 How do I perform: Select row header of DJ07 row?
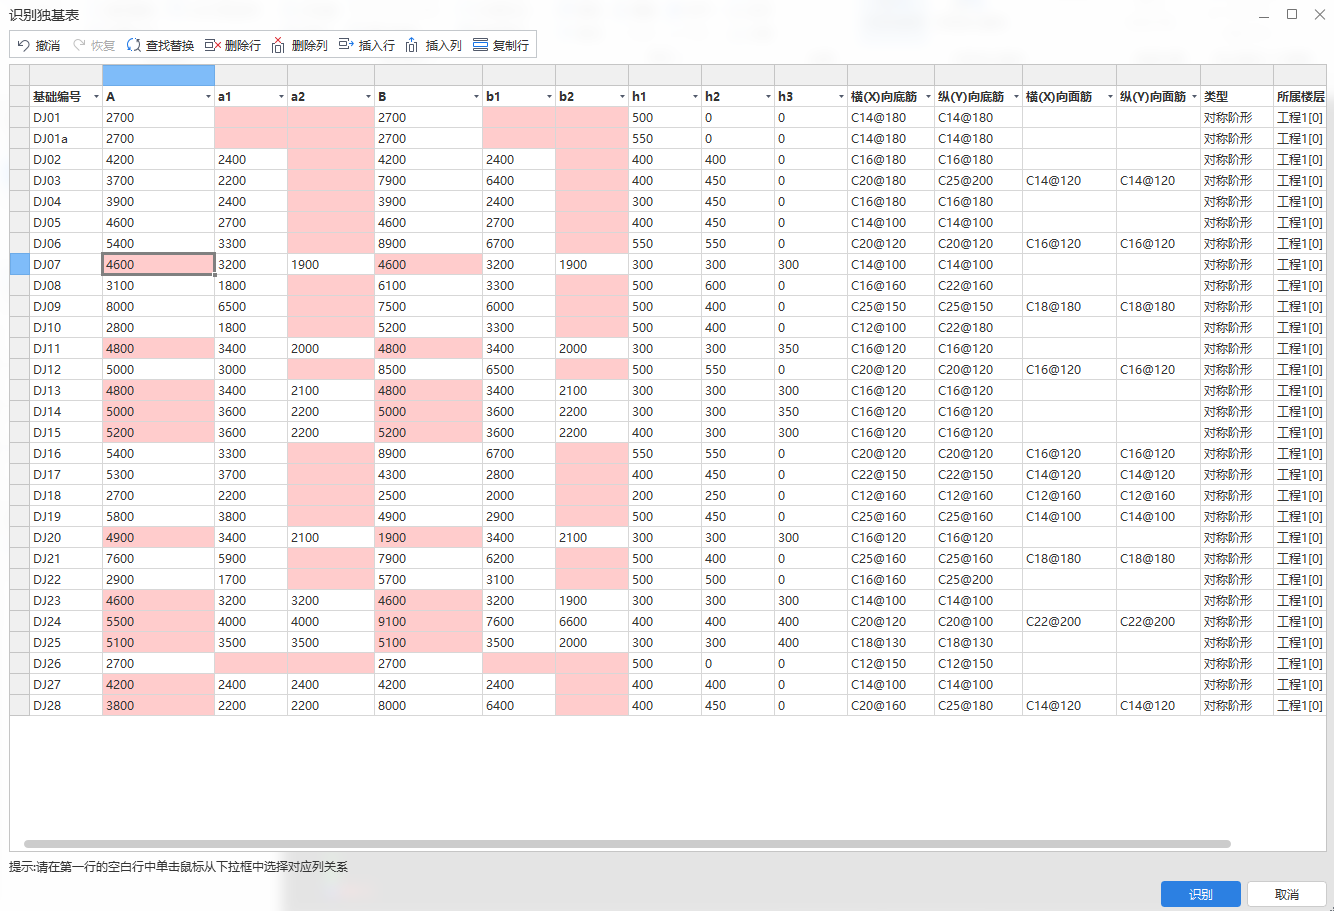click(19, 264)
